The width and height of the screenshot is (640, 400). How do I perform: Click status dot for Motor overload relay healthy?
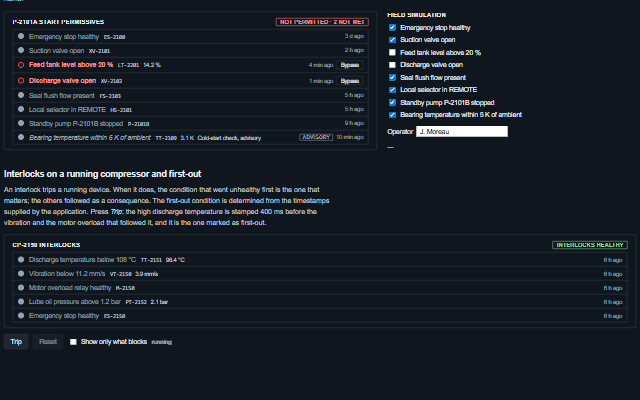tap(21, 287)
